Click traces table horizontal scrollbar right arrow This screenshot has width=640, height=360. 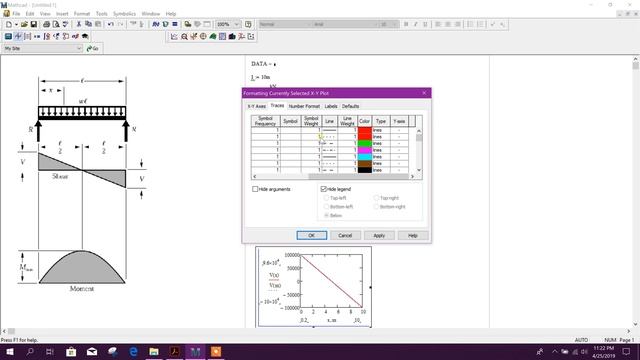[x=412, y=176]
